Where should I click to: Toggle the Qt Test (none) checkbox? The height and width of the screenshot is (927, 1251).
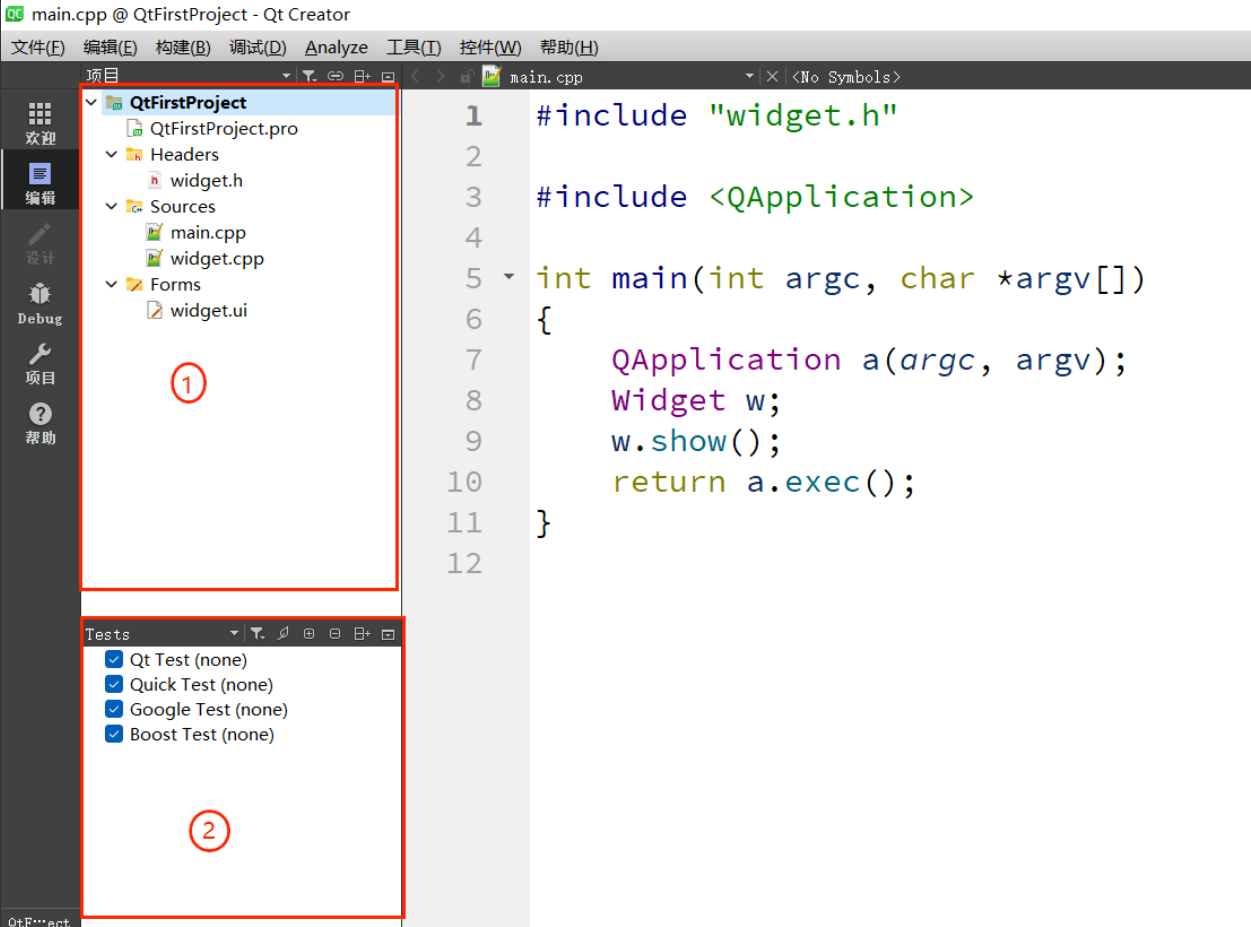(x=114, y=660)
